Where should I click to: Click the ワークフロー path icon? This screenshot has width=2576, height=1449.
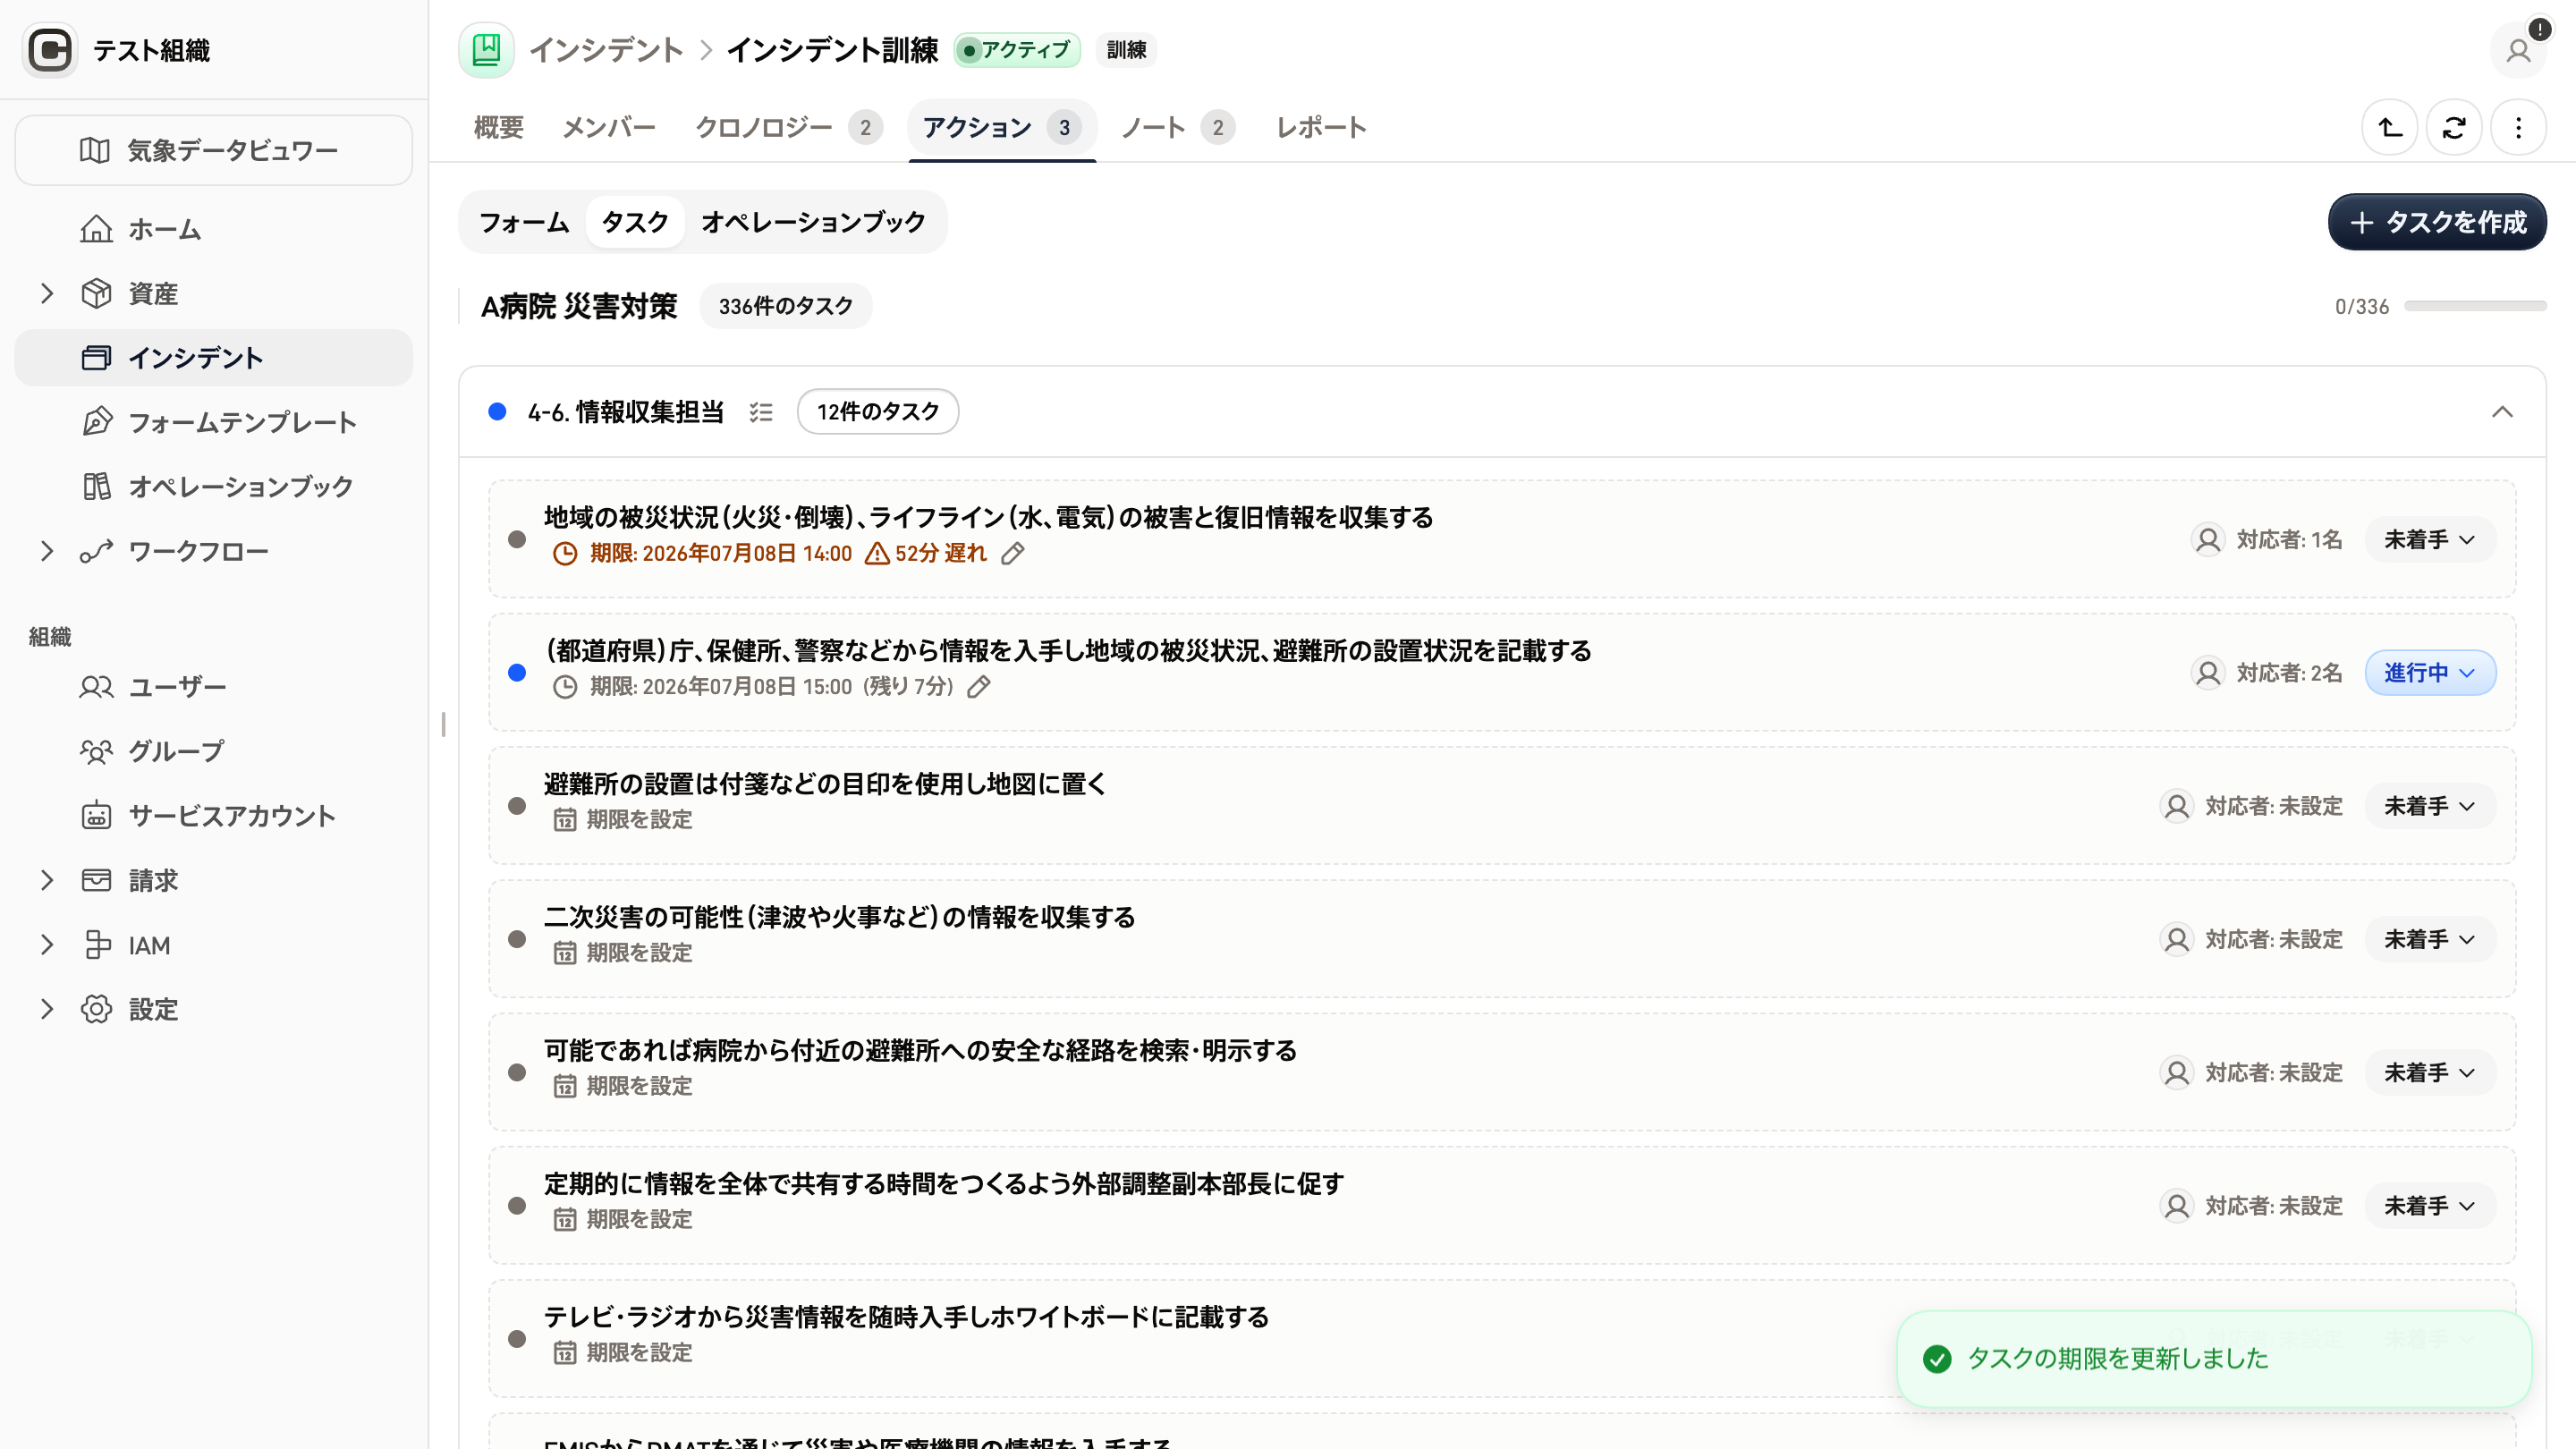[96, 551]
